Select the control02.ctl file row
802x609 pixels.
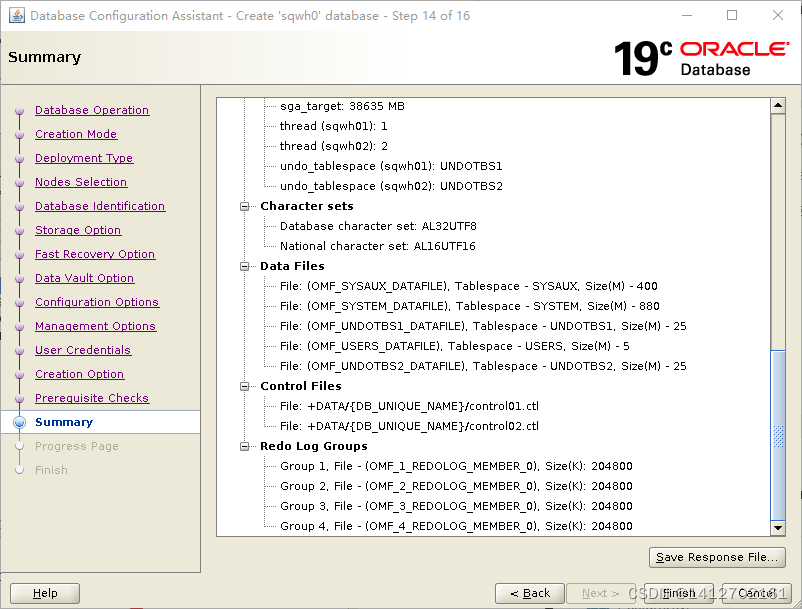pos(409,426)
